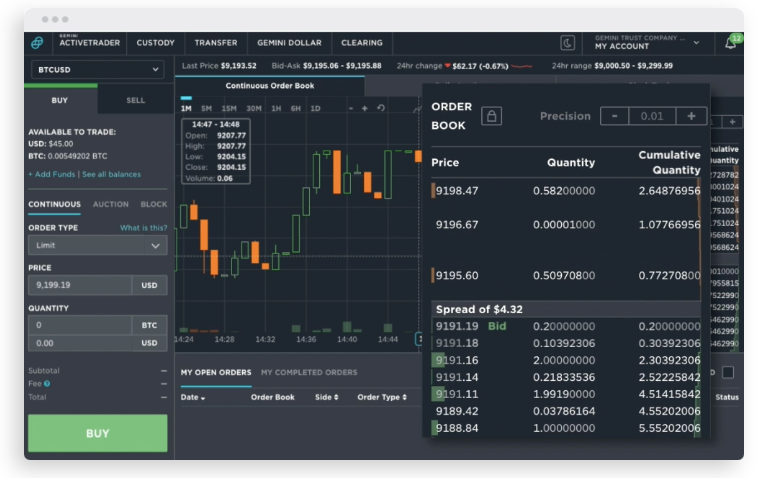This screenshot has width=761, height=478.
Task: Open ActiveTrader menu item
Action: click(x=89, y=43)
